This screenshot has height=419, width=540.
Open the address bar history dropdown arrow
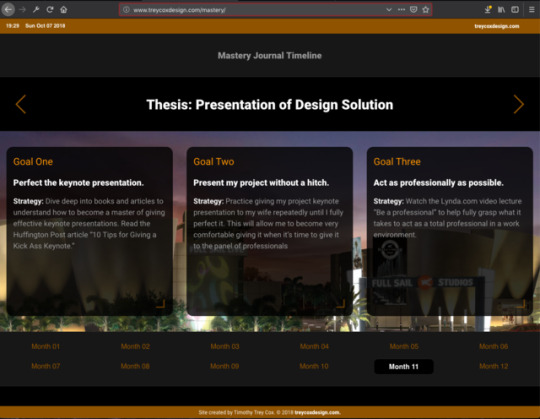pyautogui.click(x=389, y=10)
